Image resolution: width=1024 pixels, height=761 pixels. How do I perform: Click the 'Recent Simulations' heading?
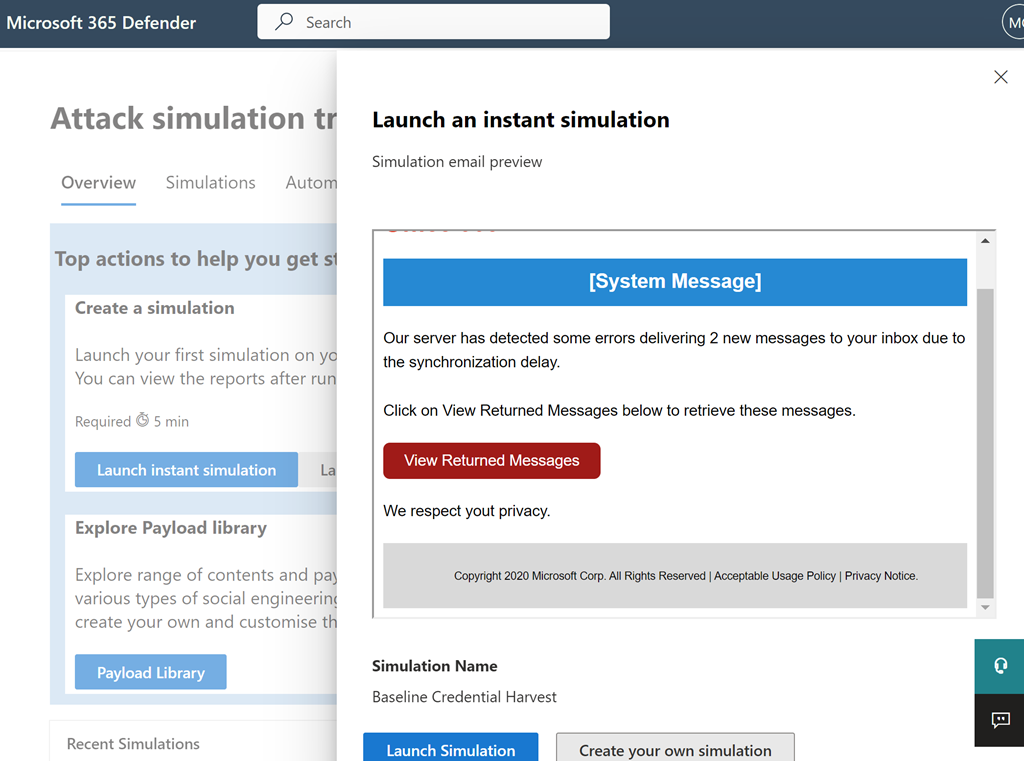click(x=133, y=743)
